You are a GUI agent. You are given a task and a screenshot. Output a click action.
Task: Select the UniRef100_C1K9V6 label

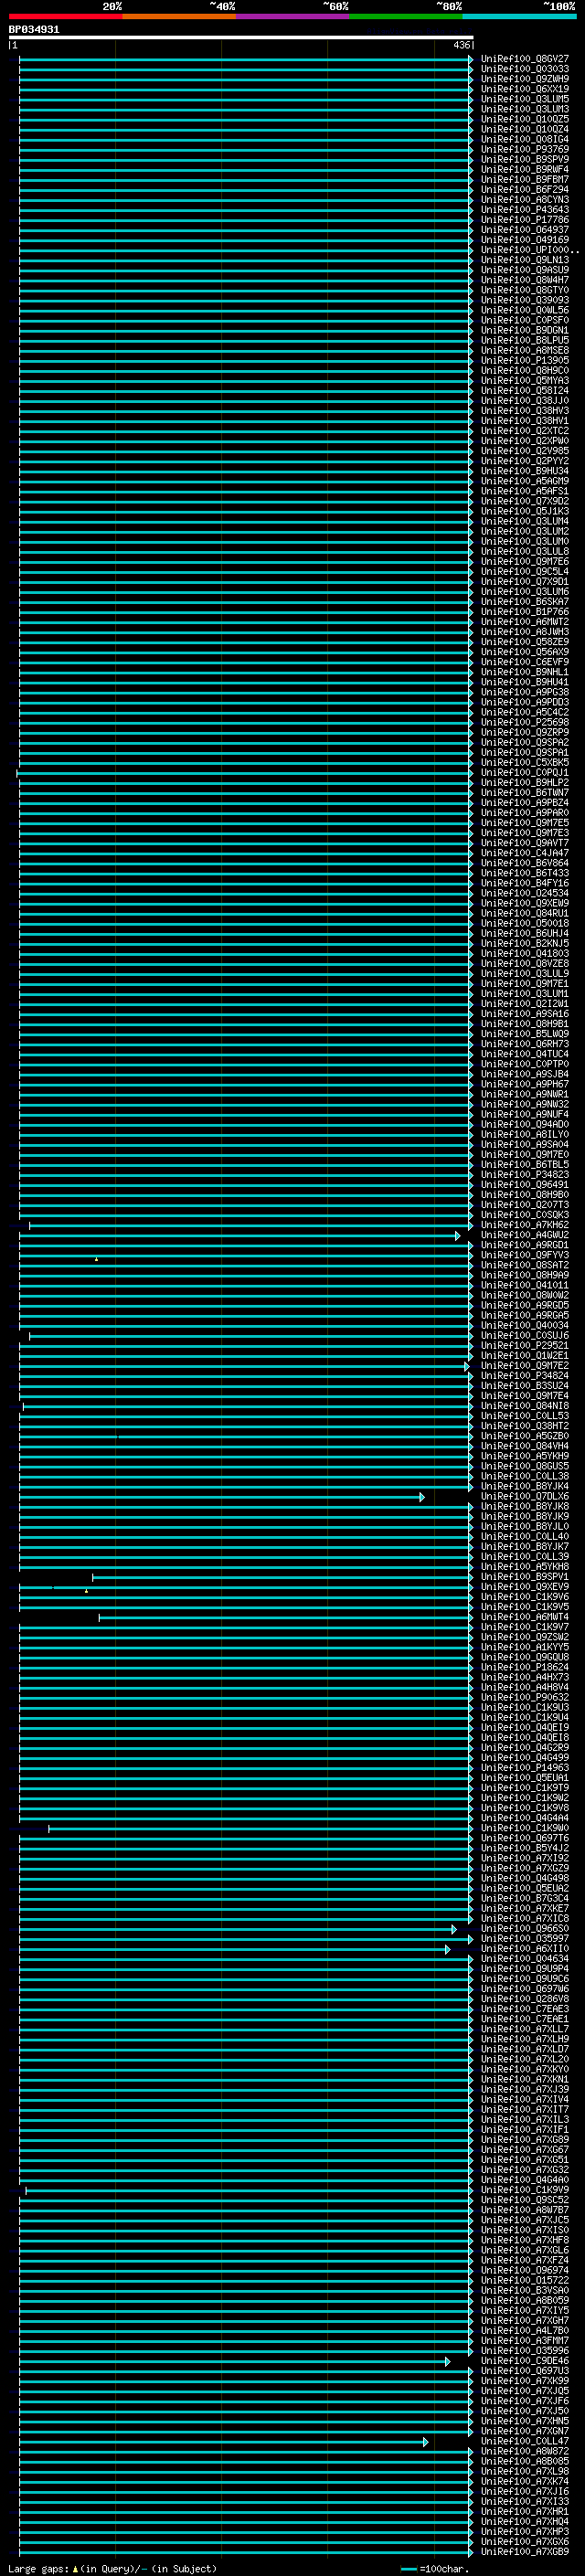click(x=525, y=1597)
